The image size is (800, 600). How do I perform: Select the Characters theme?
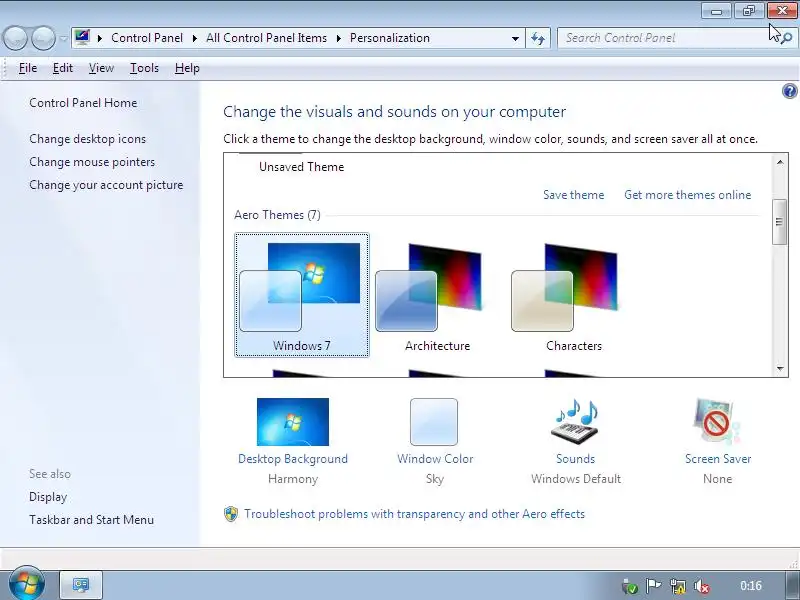point(573,295)
